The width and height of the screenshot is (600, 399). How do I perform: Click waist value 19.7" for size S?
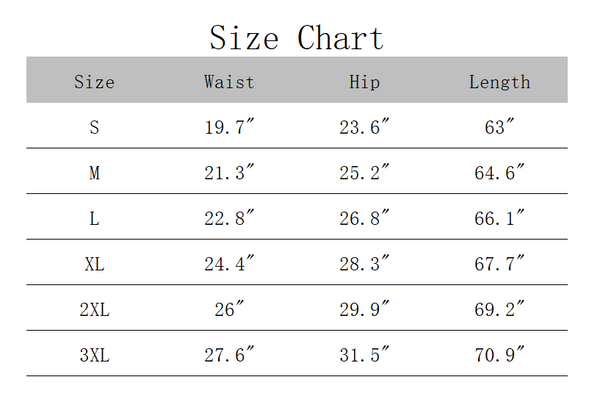[x=229, y=127]
